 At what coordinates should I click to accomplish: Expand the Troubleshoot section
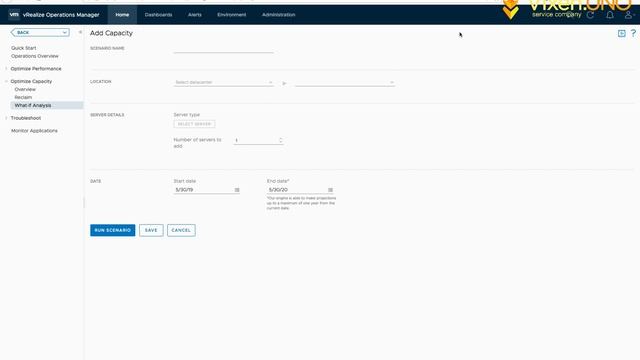pyautogui.click(x=6, y=118)
